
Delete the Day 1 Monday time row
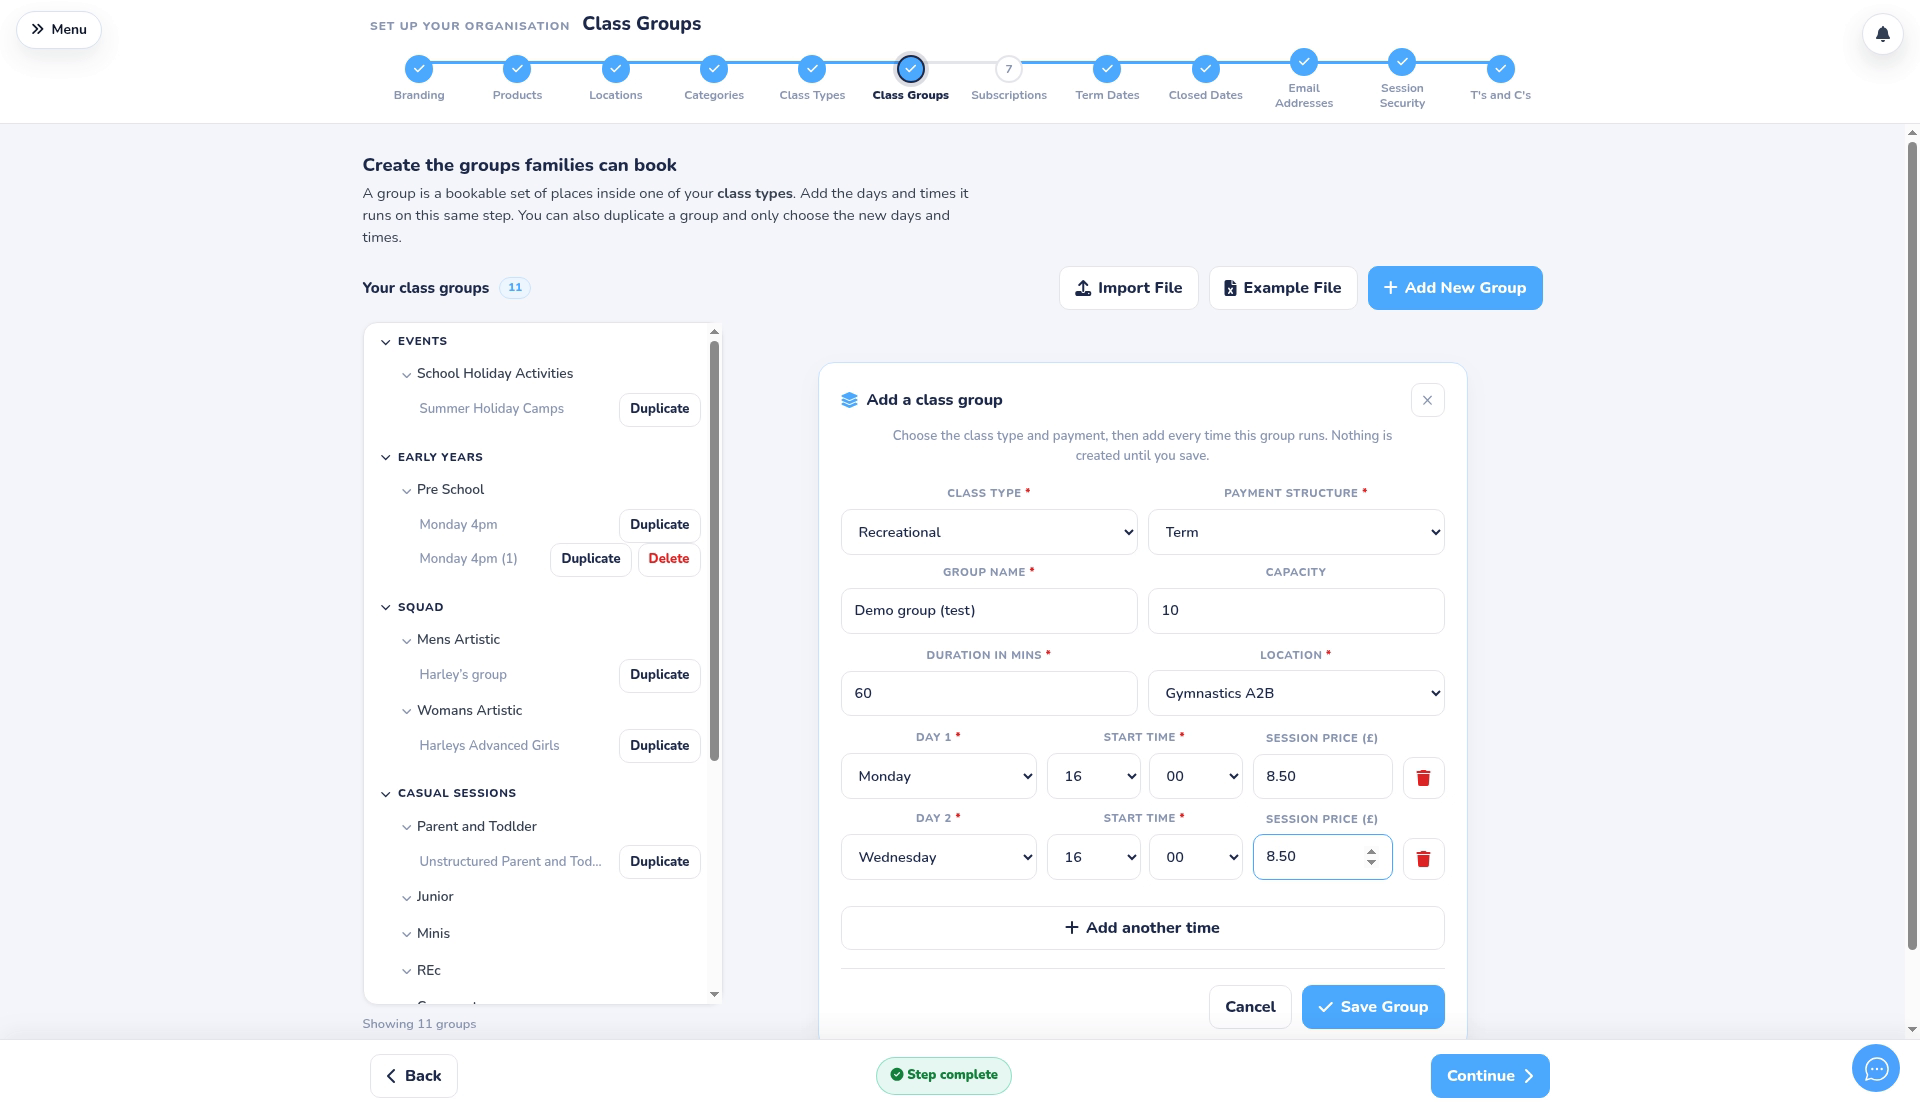click(1423, 777)
